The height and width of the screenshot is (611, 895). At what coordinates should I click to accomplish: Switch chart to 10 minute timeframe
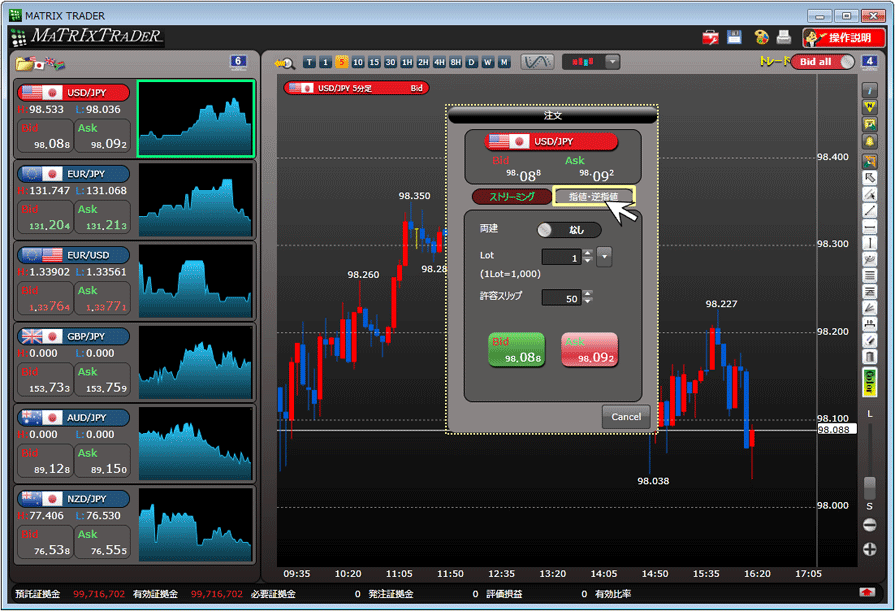pos(358,62)
